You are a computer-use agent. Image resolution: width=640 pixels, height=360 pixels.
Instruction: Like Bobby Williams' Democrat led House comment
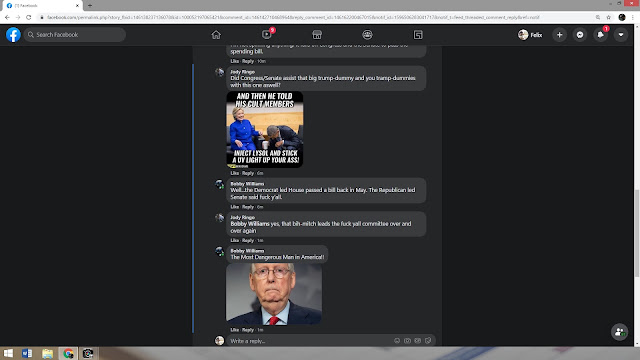pyautogui.click(x=235, y=207)
